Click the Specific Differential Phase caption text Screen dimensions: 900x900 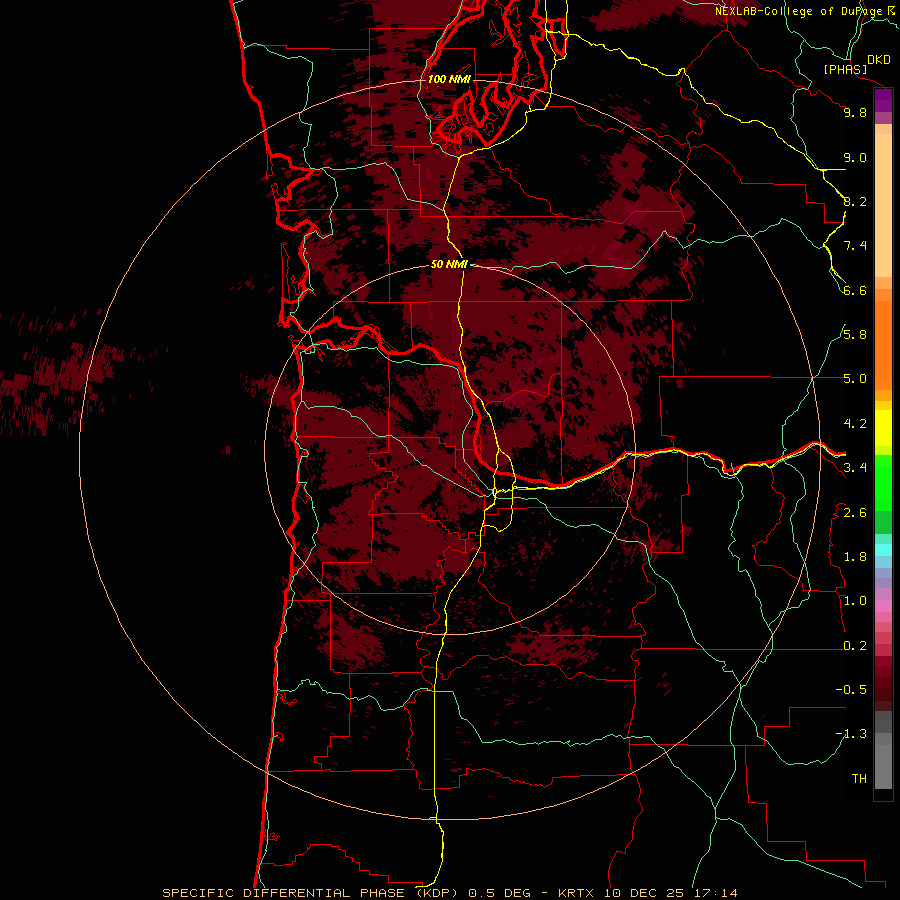[450, 893]
